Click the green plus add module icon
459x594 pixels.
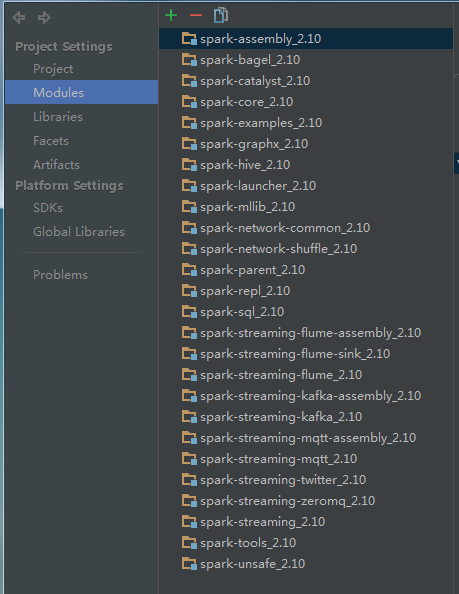tap(171, 16)
